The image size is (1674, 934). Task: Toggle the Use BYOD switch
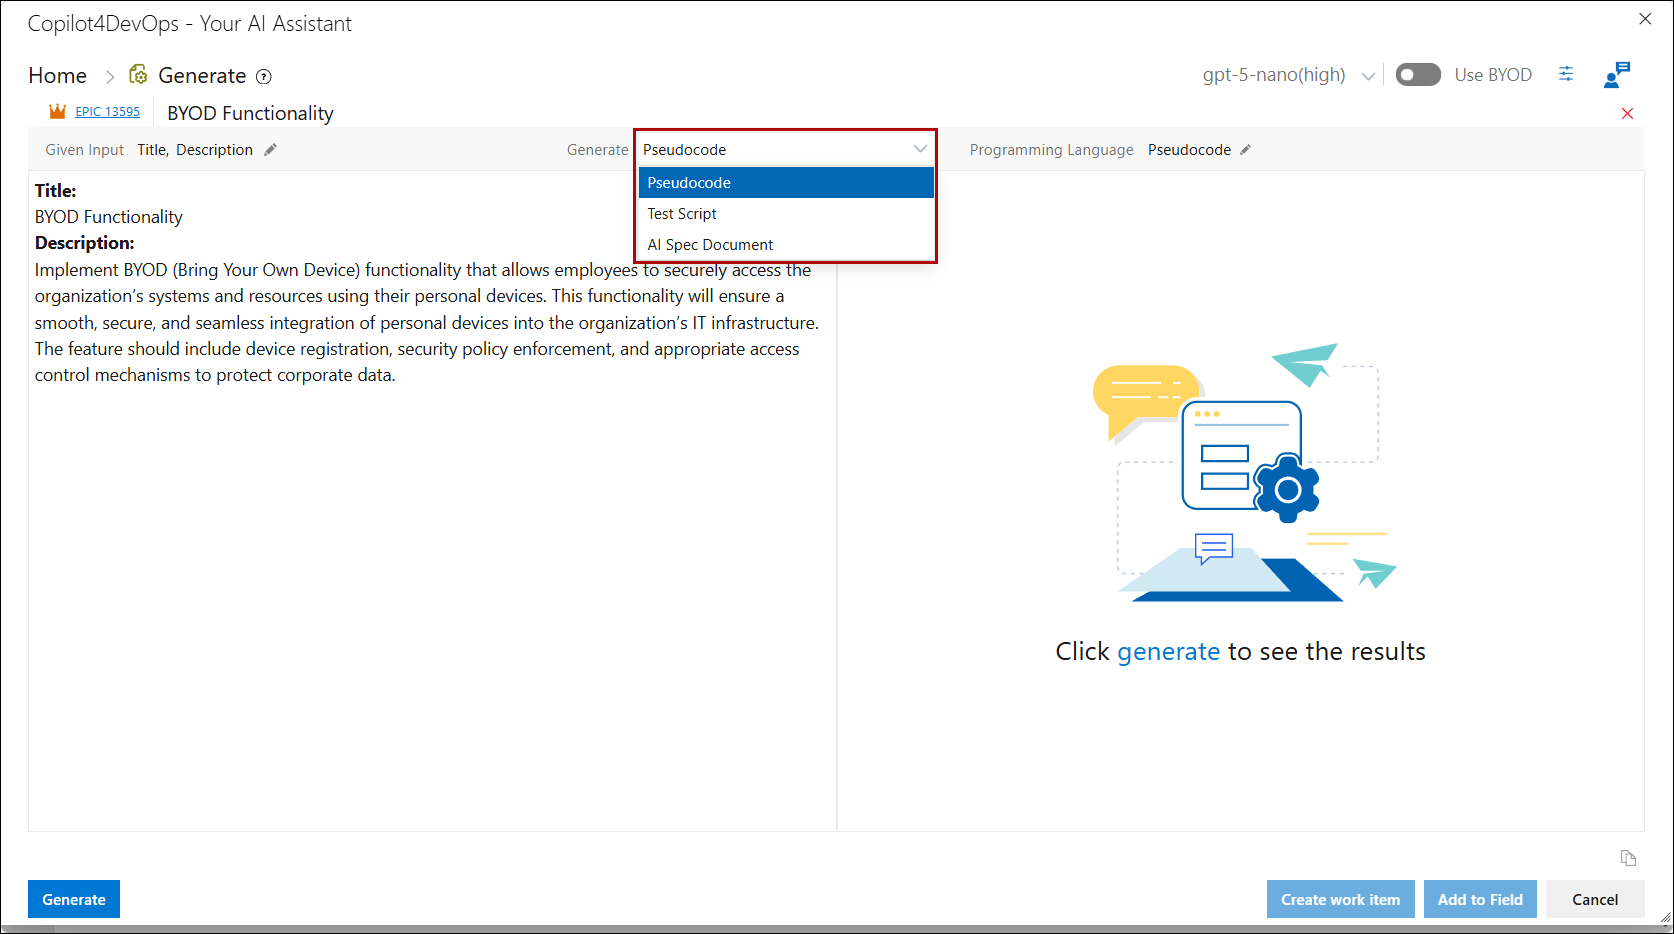tap(1417, 75)
